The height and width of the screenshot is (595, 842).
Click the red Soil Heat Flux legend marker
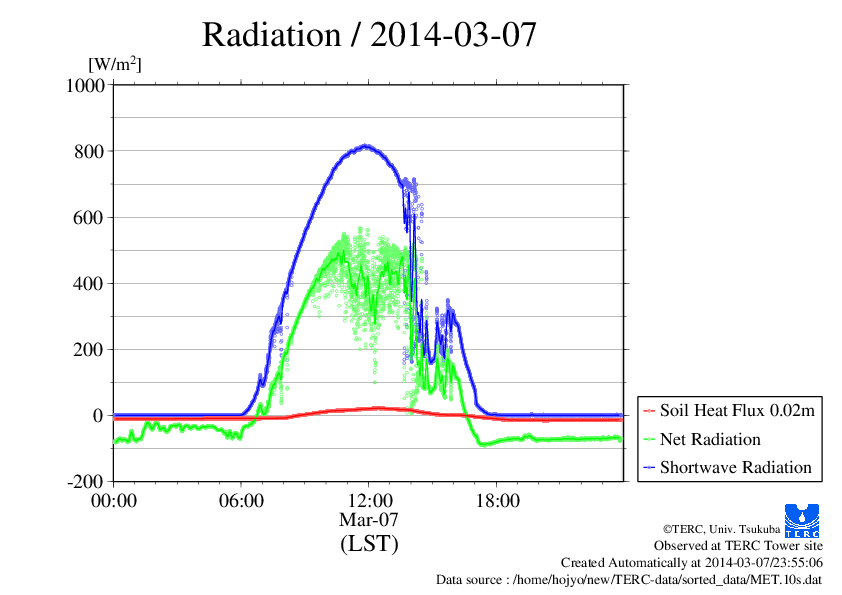pyautogui.click(x=649, y=411)
